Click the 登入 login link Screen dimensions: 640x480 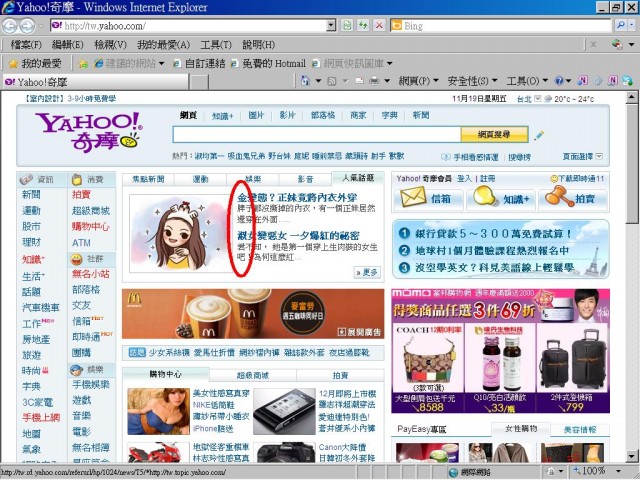(464, 179)
